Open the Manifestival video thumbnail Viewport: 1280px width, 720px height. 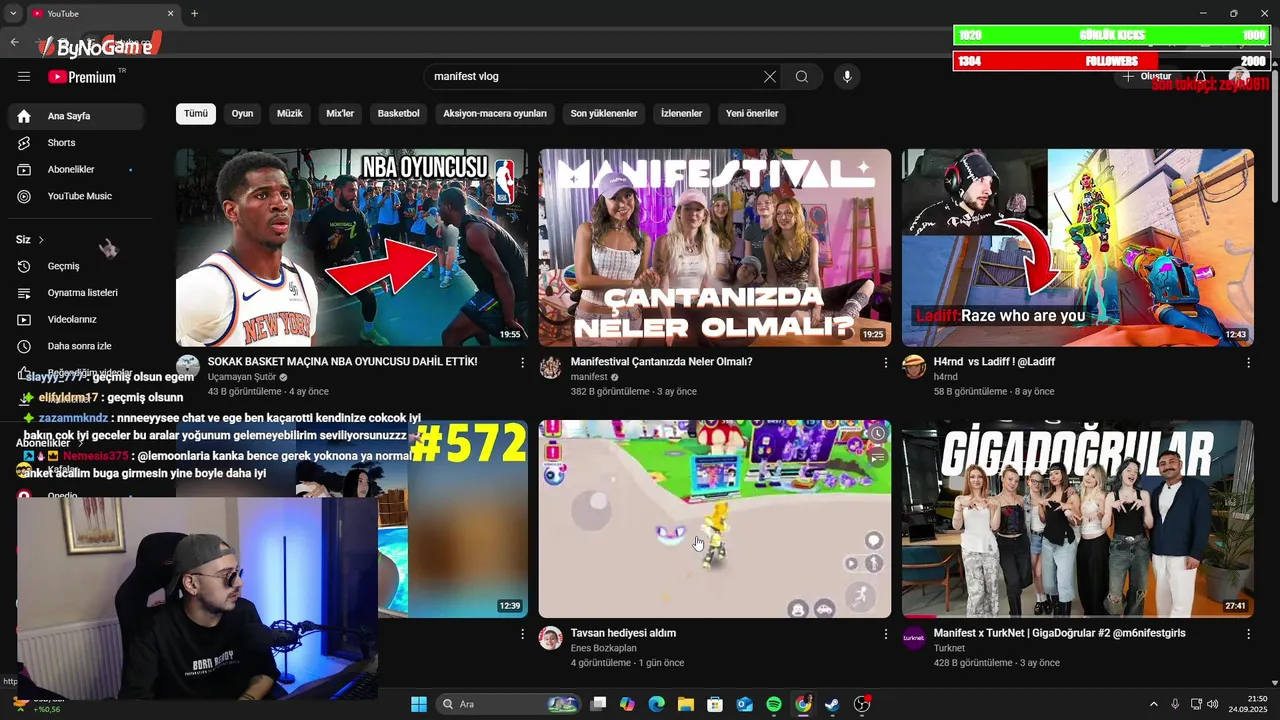point(715,248)
